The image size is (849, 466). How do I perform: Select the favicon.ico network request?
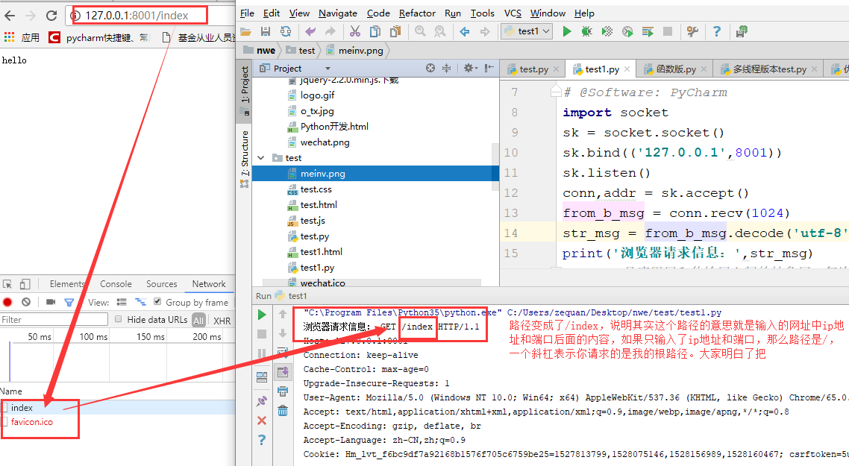pos(32,422)
